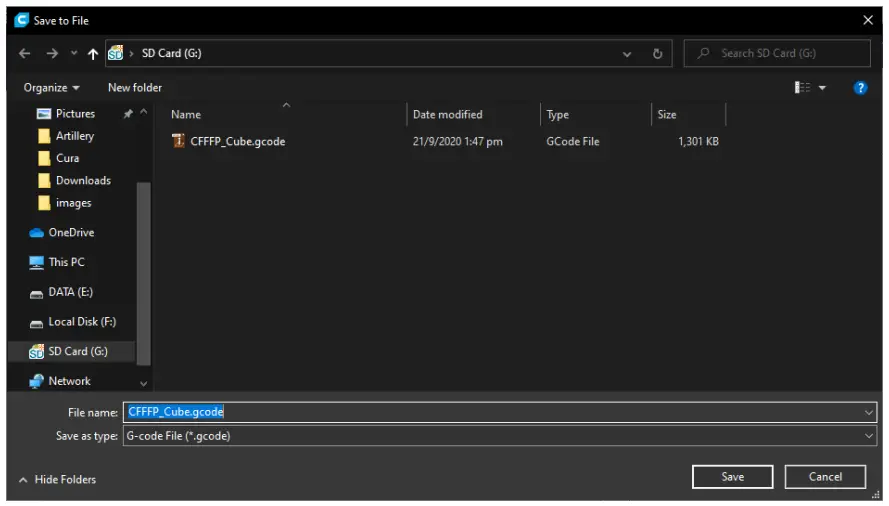Cancel the Save to File dialog

825,477
